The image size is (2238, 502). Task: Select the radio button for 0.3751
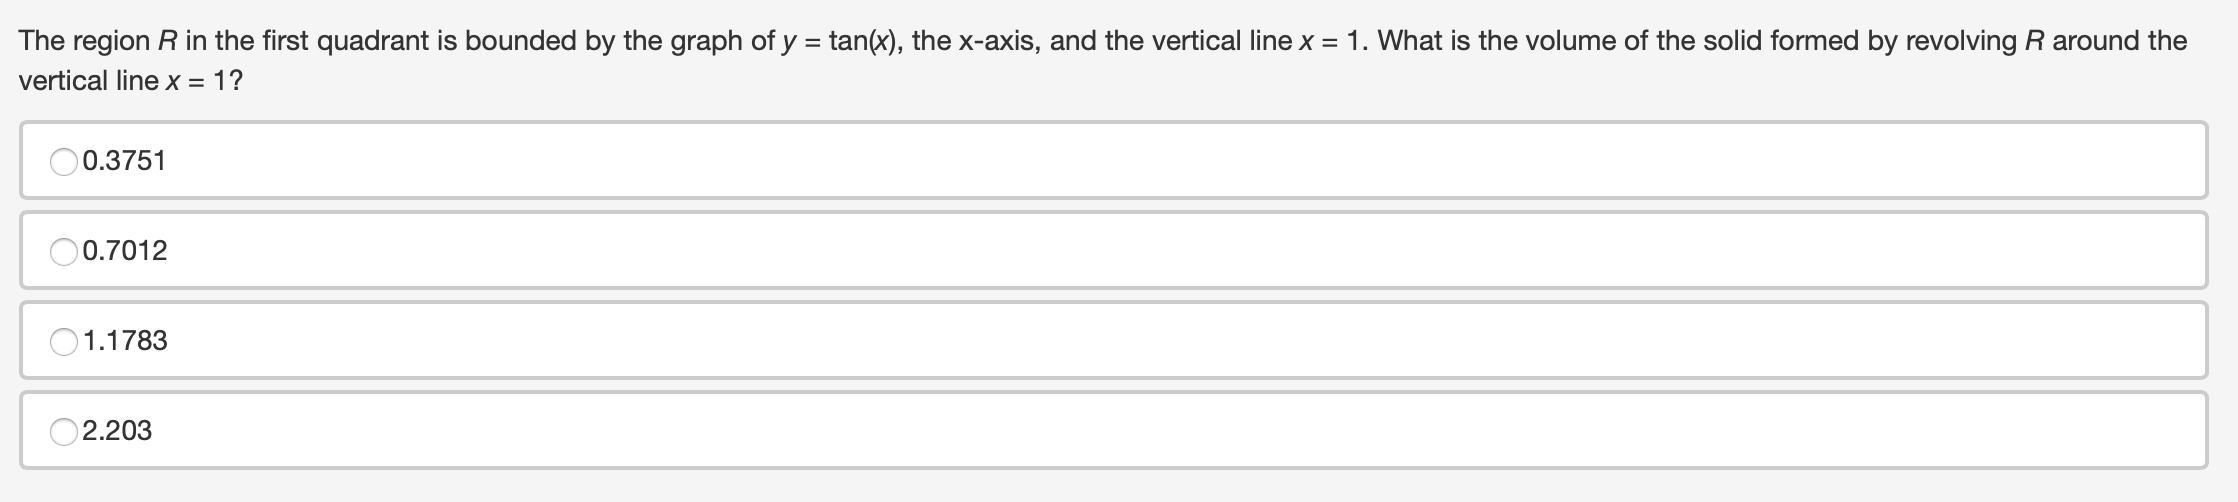pos(64,161)
